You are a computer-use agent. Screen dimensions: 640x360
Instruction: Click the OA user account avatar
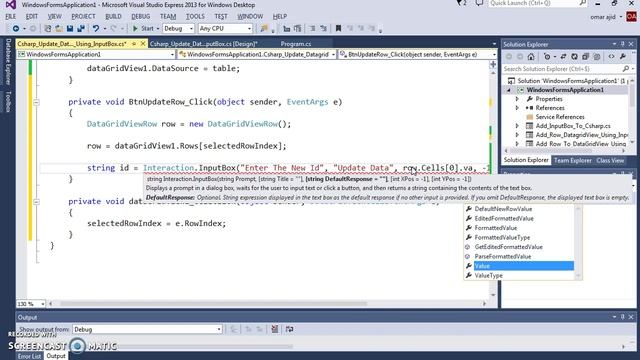pyautogui.click(x=631, y=17)
